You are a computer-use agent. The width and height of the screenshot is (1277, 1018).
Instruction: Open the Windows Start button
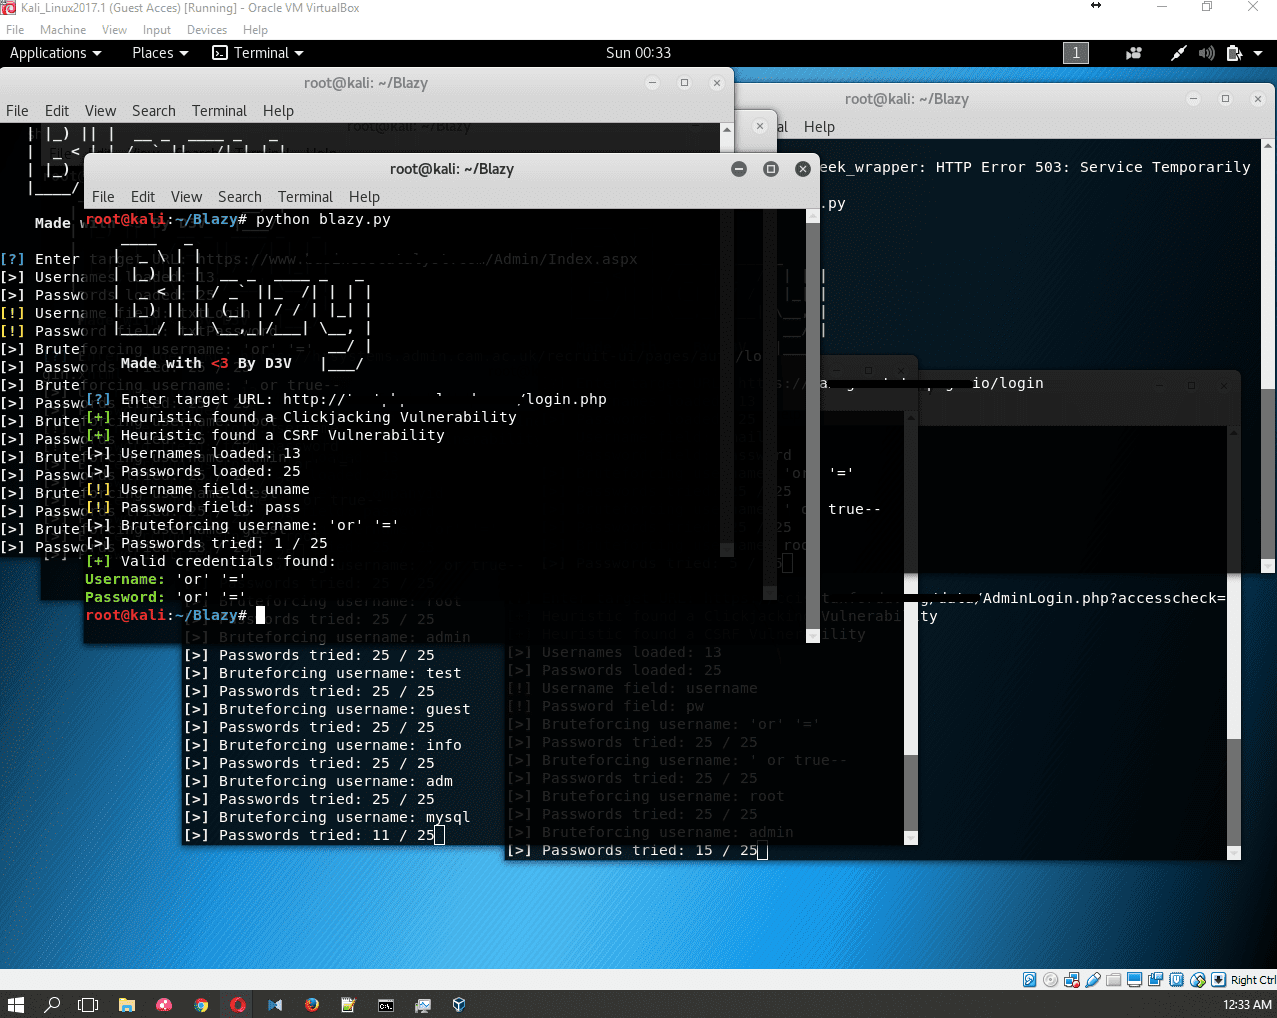(16, 1004)
